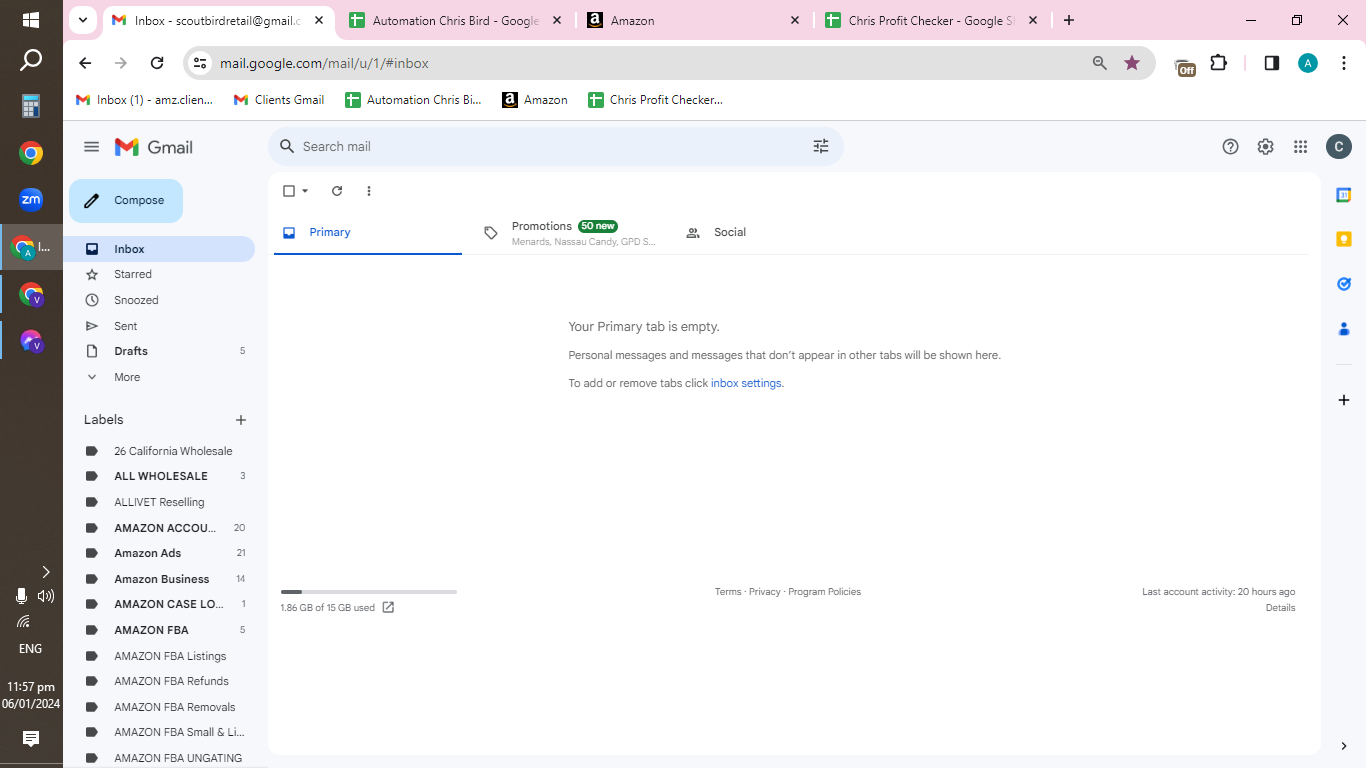Refresh the inbox message list
The image size is (1366, 768).
coord(337,191)
